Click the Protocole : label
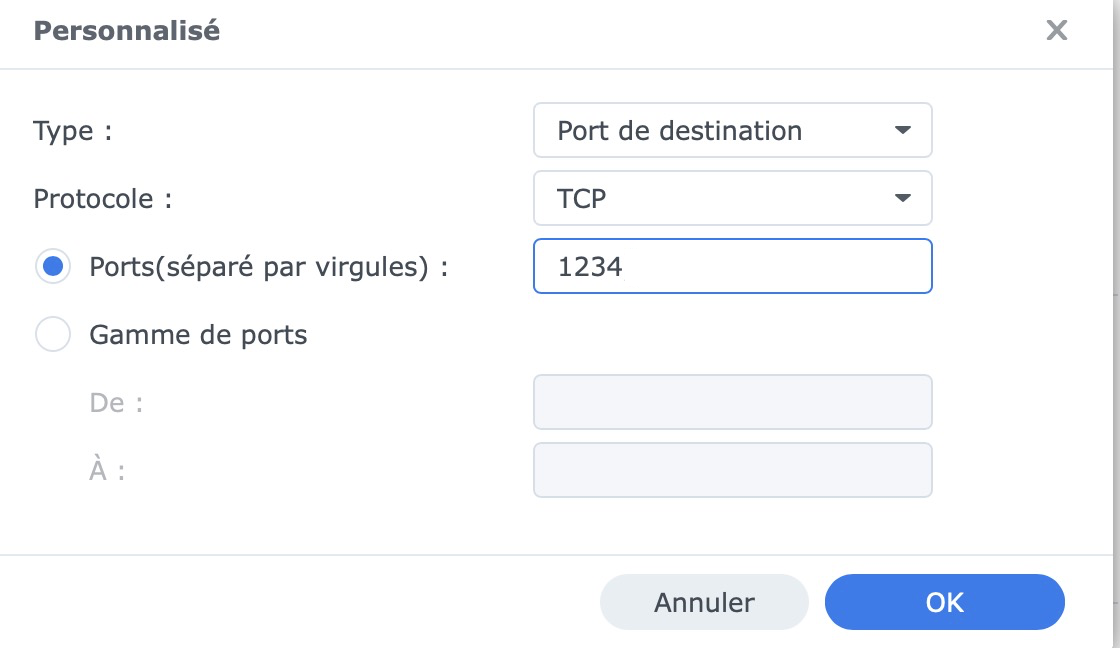 (x=103, y=198)
